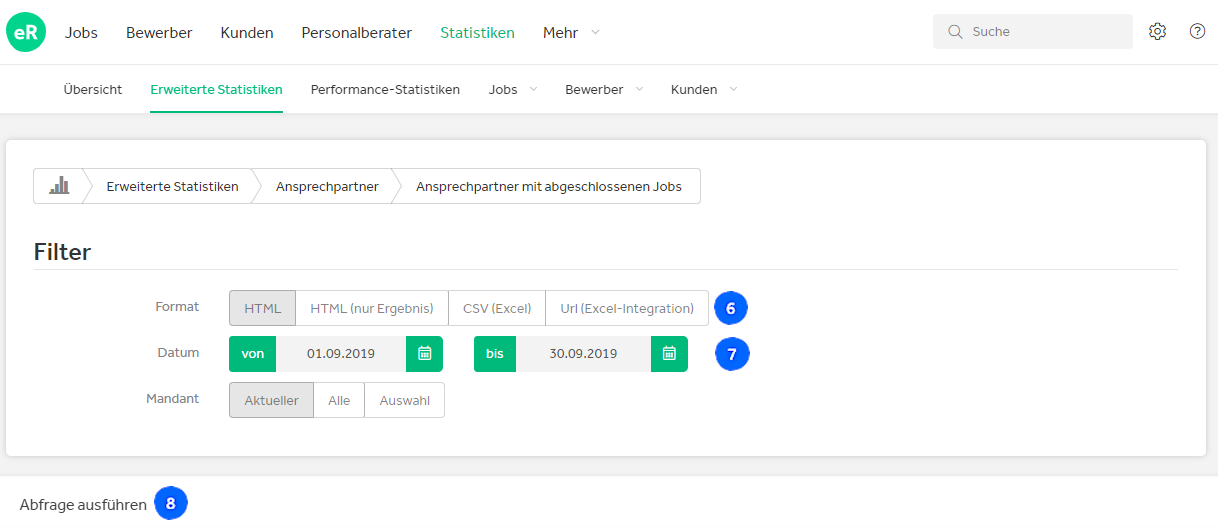Choose 'Alle' for Mandant
Screen dimensions: 1218x528
pos(339,400)
